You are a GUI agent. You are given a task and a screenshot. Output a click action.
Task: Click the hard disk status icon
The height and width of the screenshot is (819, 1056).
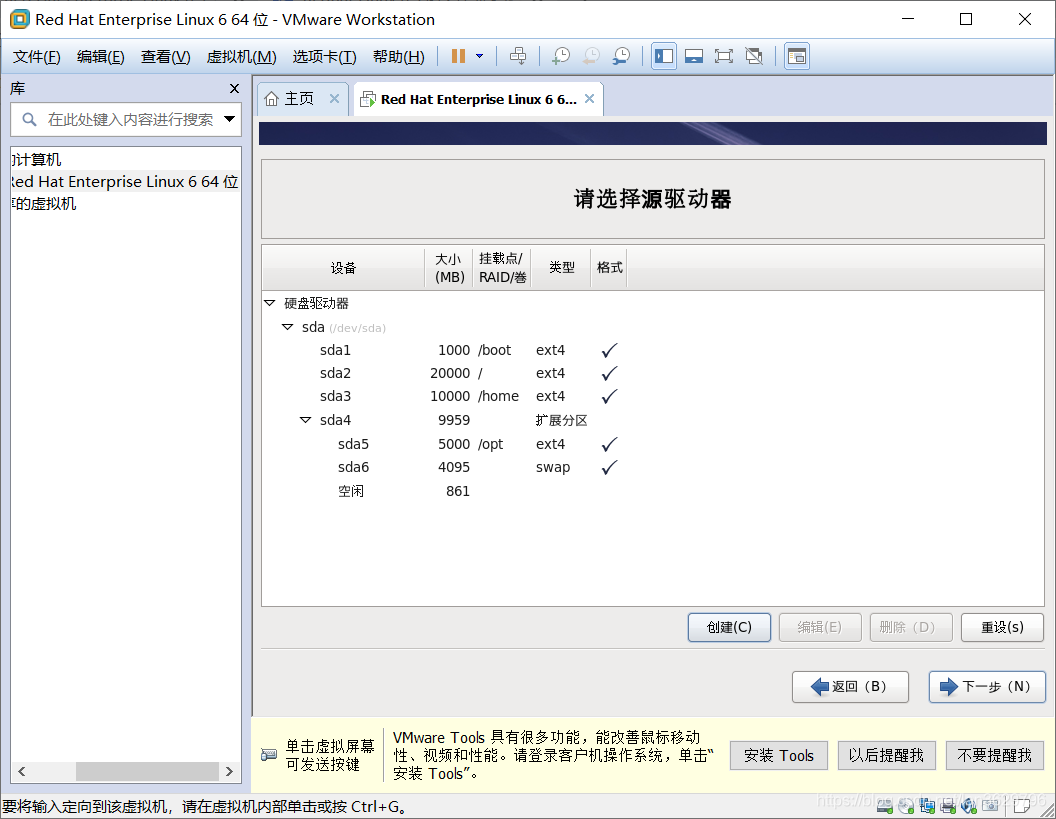pos(885,805)
